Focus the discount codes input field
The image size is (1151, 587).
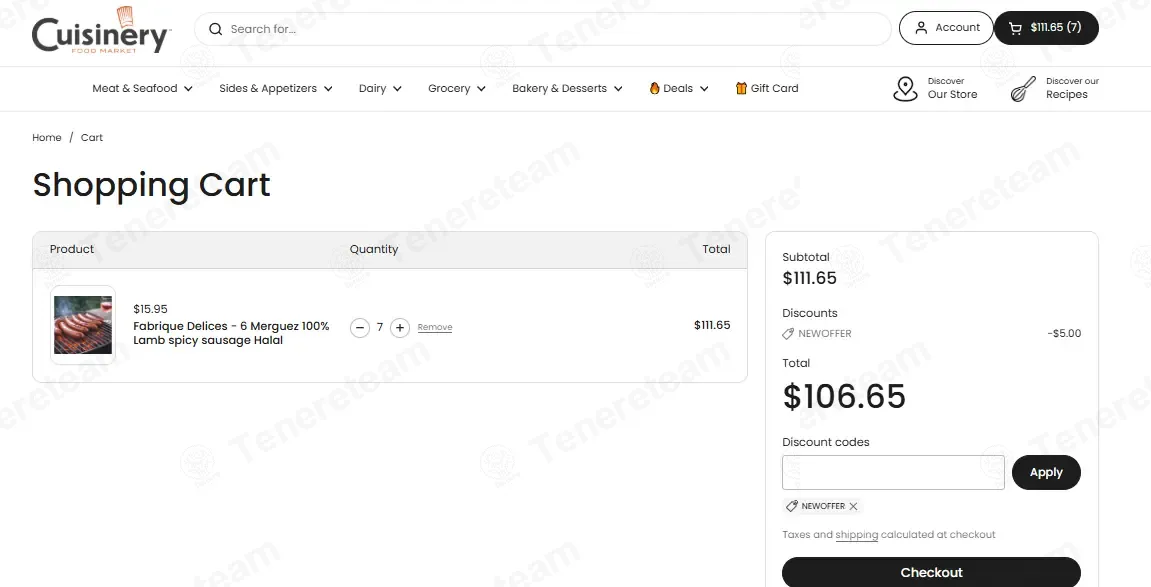click(x=893, y=473)
